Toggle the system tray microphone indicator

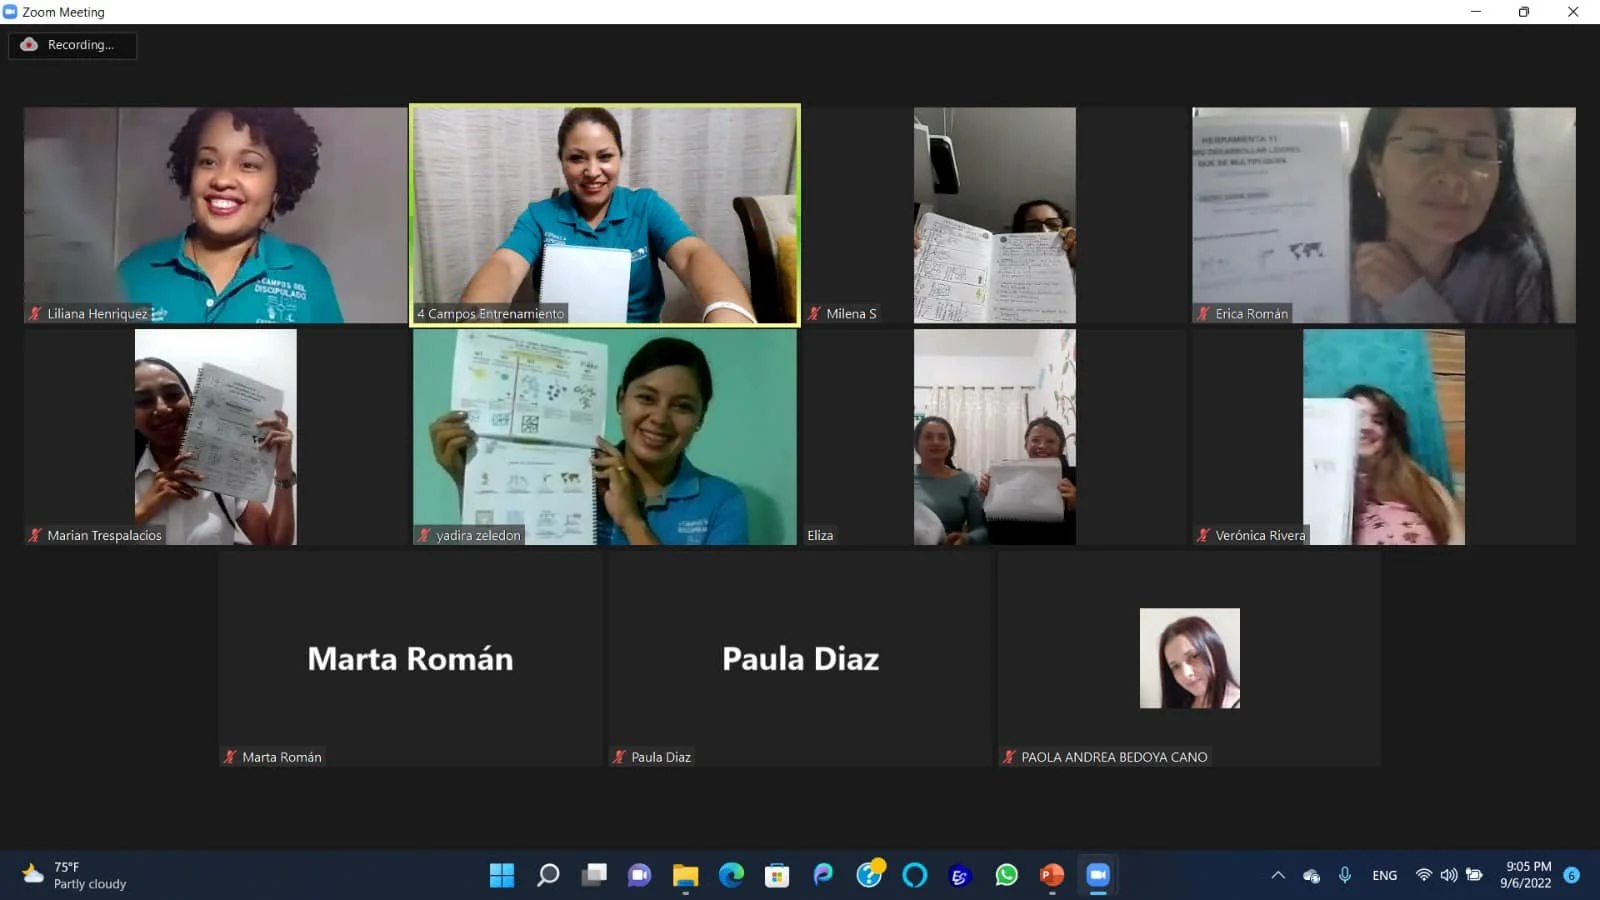pos(1345,875)
